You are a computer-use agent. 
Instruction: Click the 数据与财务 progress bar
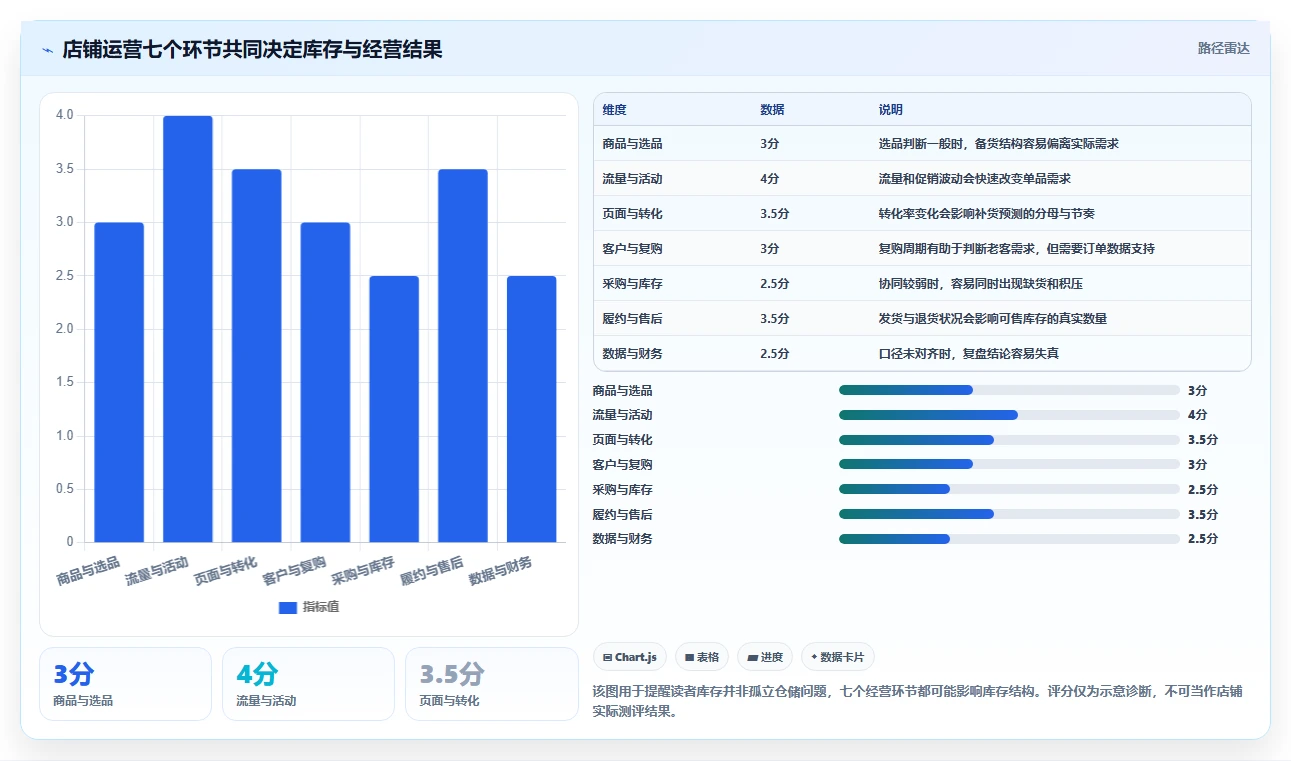tap(1010, 539)
